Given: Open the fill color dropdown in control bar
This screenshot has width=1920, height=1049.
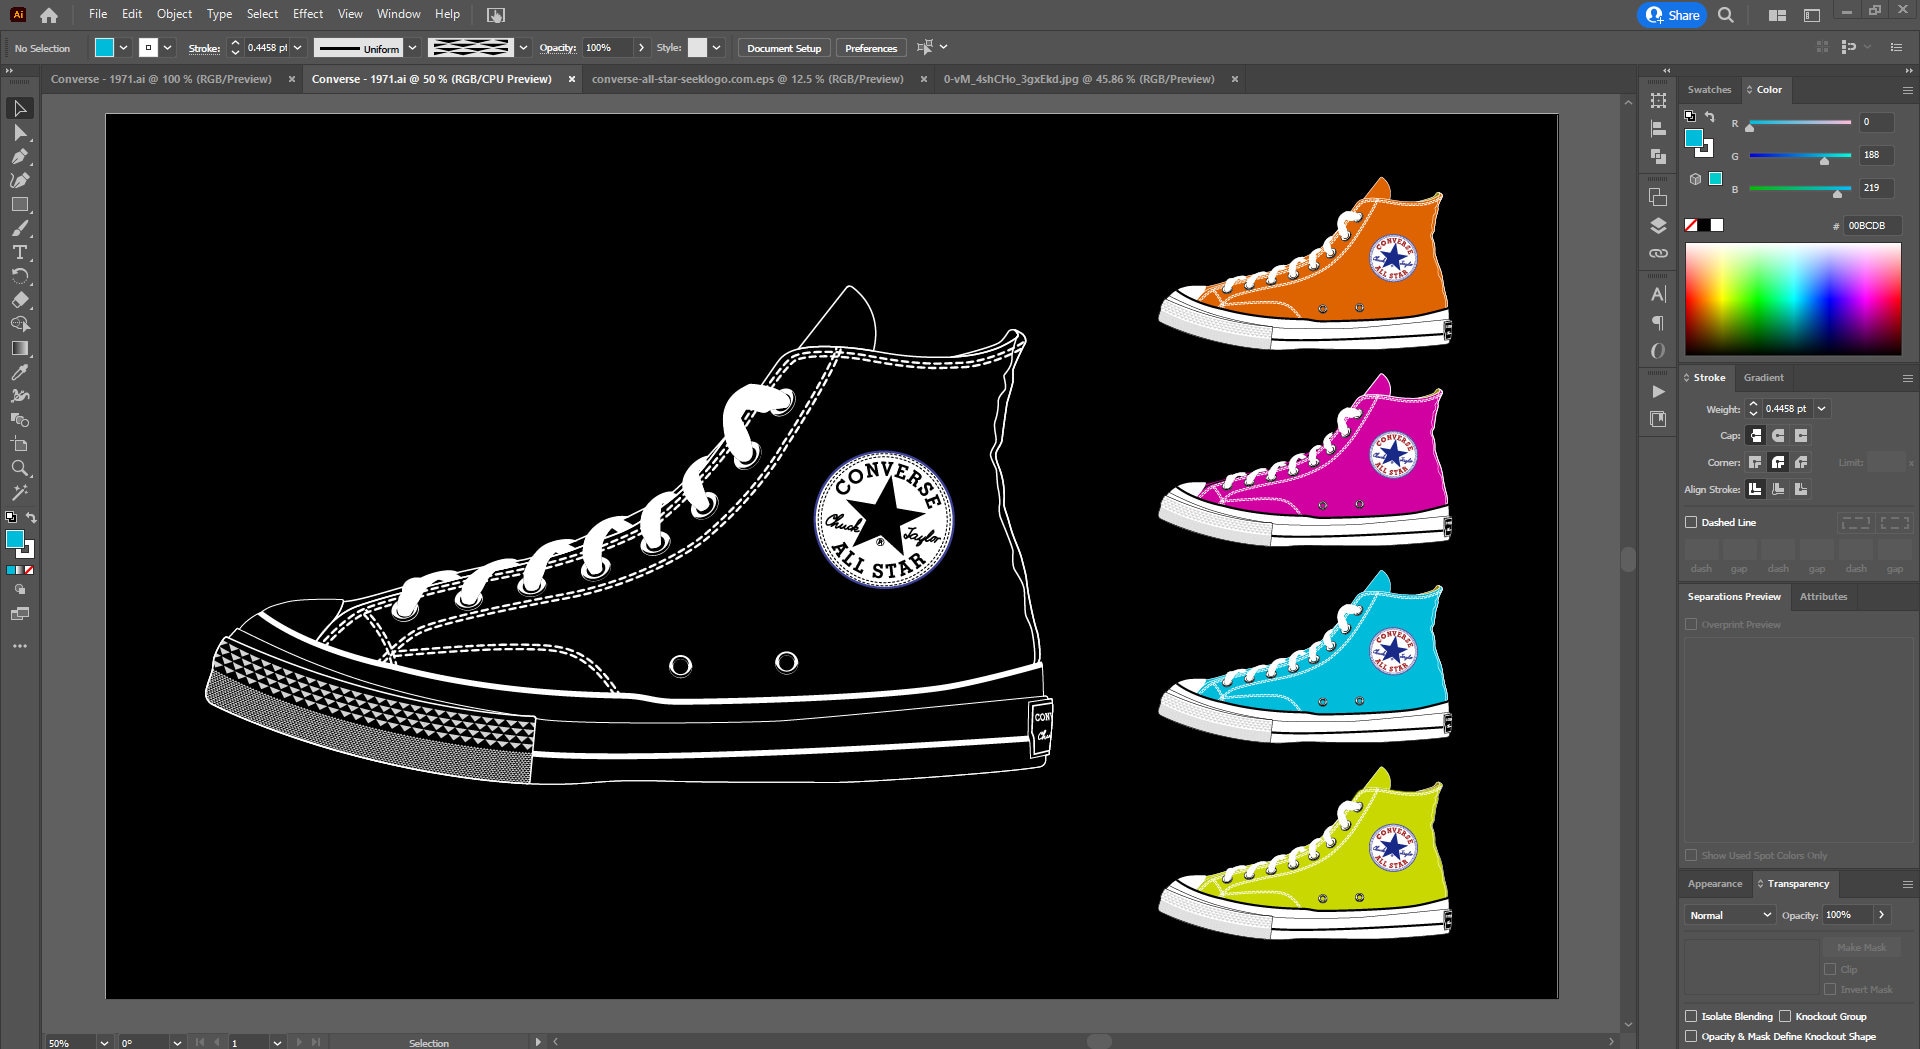Looking at the screenshot, I should [124, 48].
